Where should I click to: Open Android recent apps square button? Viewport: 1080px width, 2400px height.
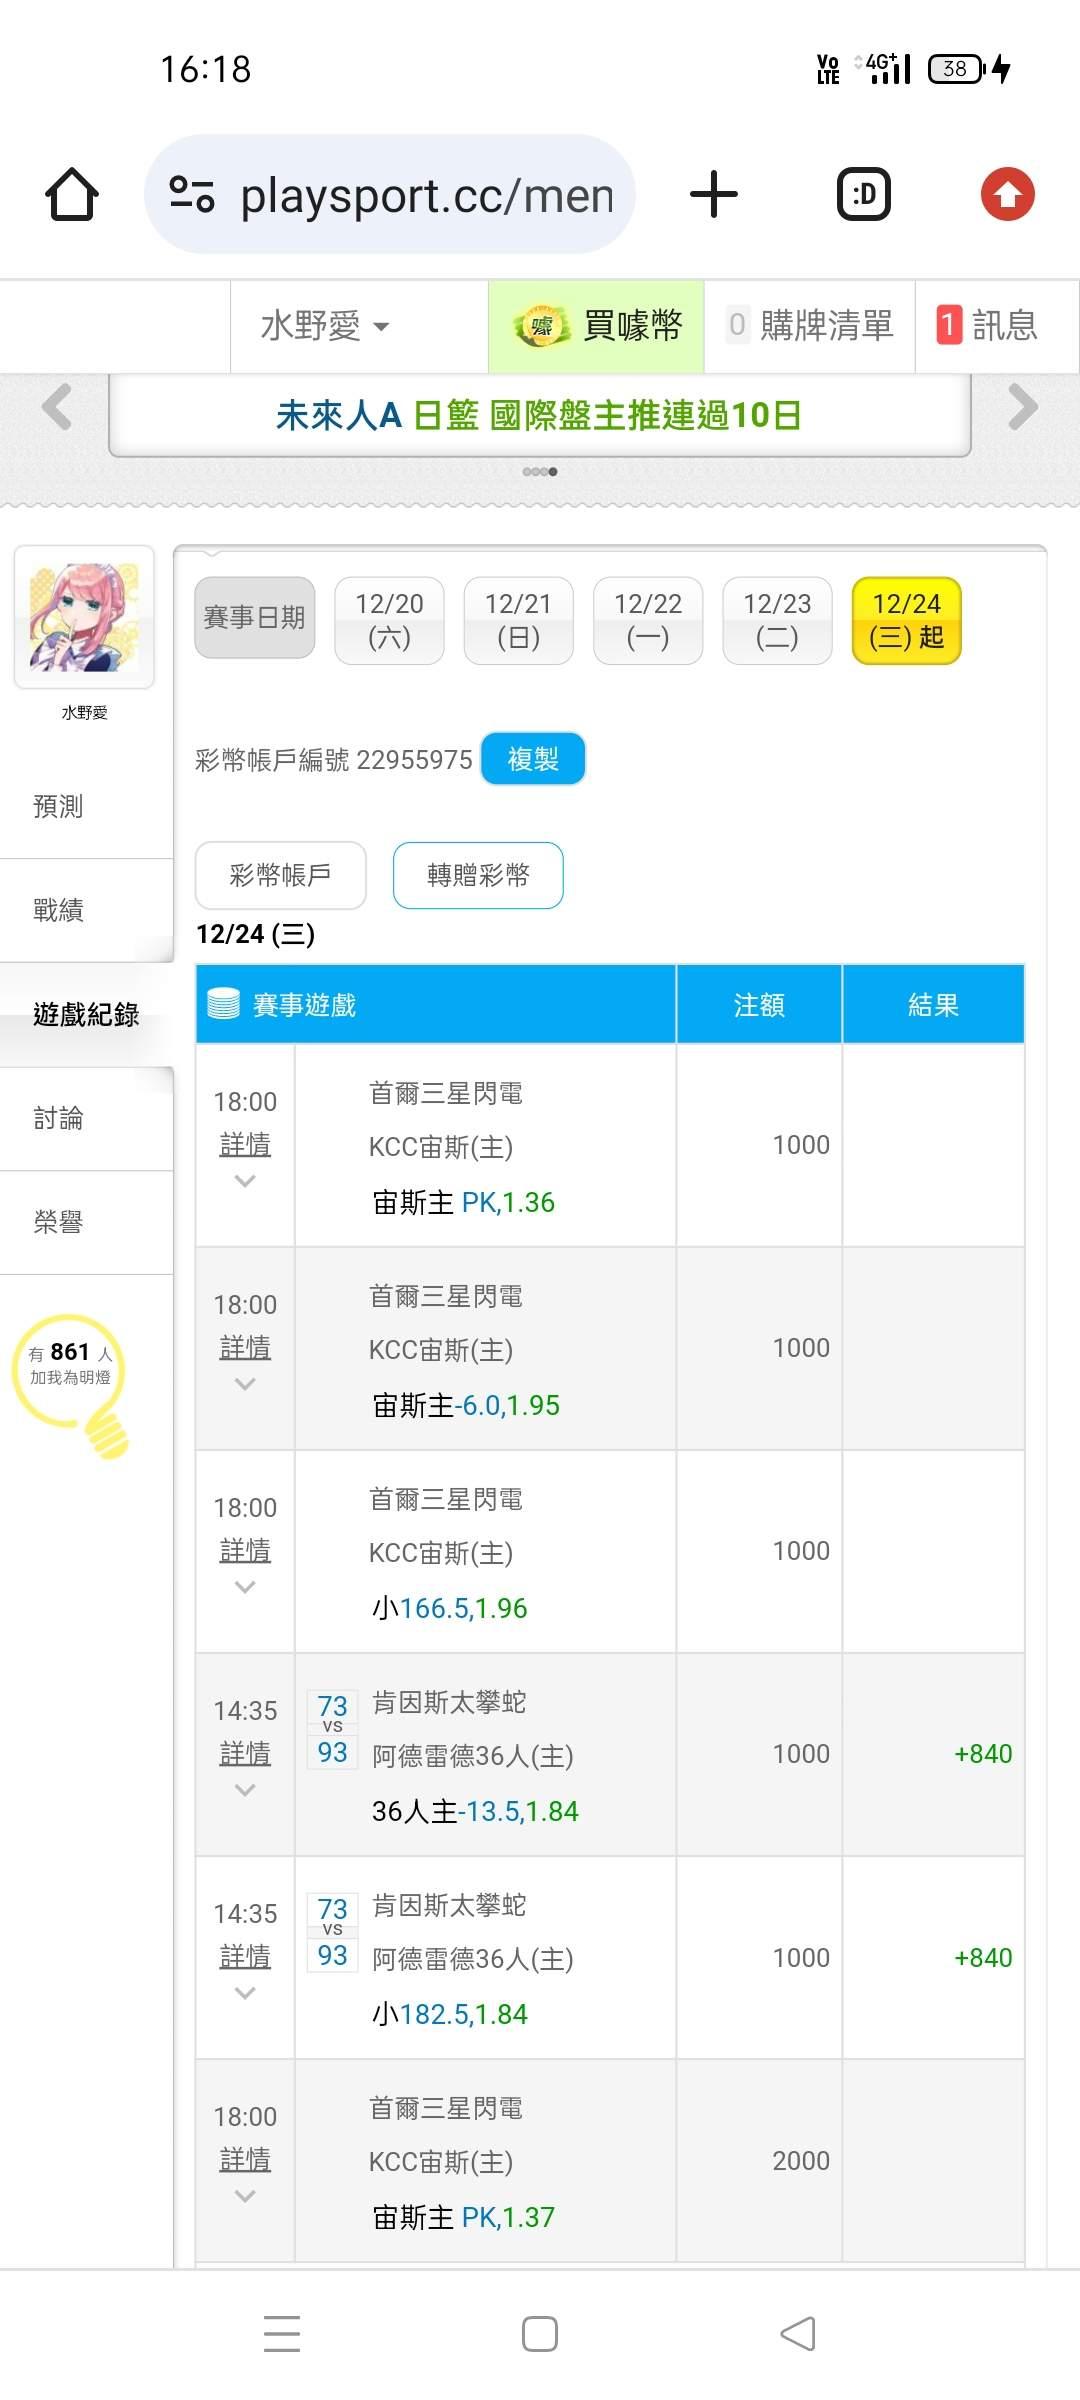(x=540, y=2334)
